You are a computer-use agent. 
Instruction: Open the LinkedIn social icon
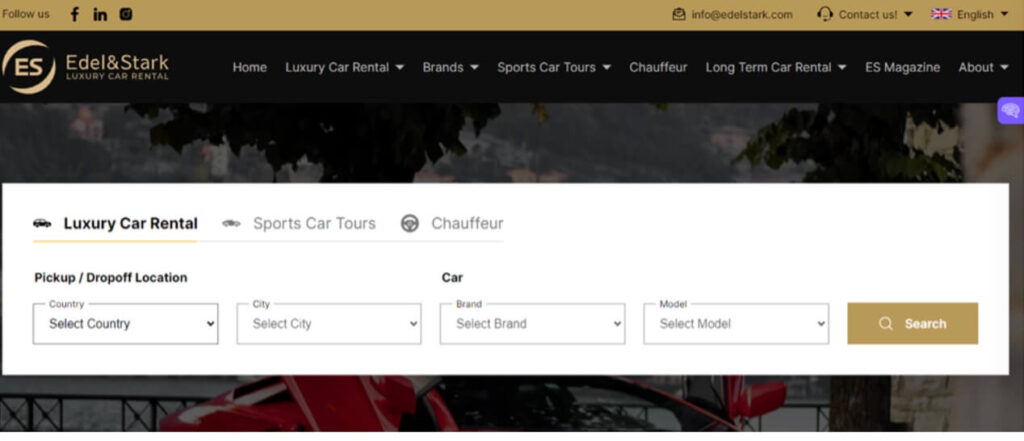100,14
